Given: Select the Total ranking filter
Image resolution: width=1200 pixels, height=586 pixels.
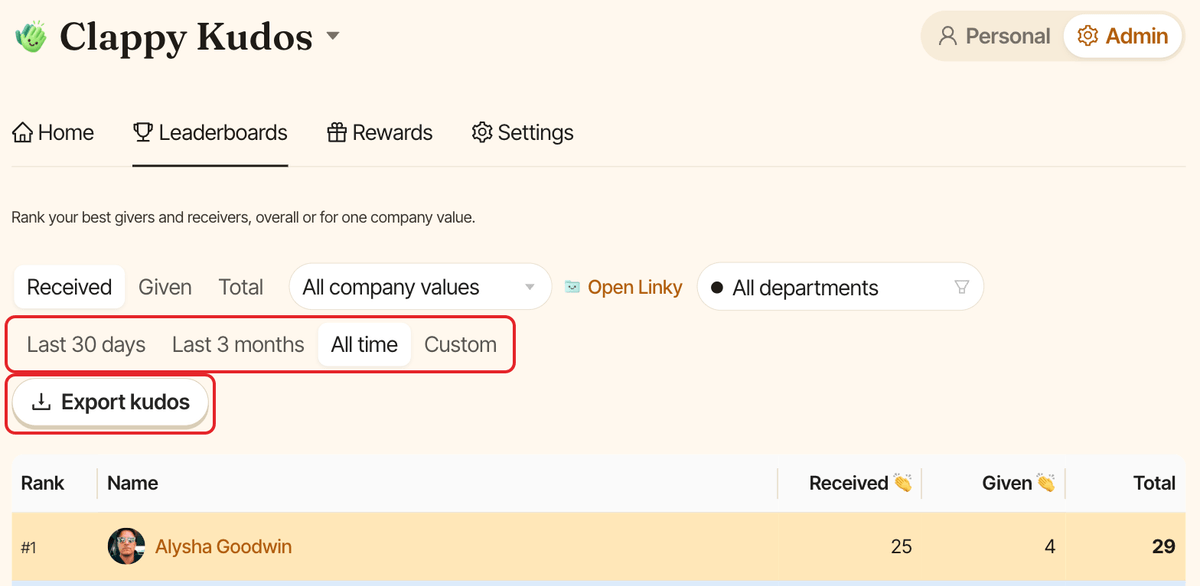Looking at the screenshot, I should pos(241,287).
